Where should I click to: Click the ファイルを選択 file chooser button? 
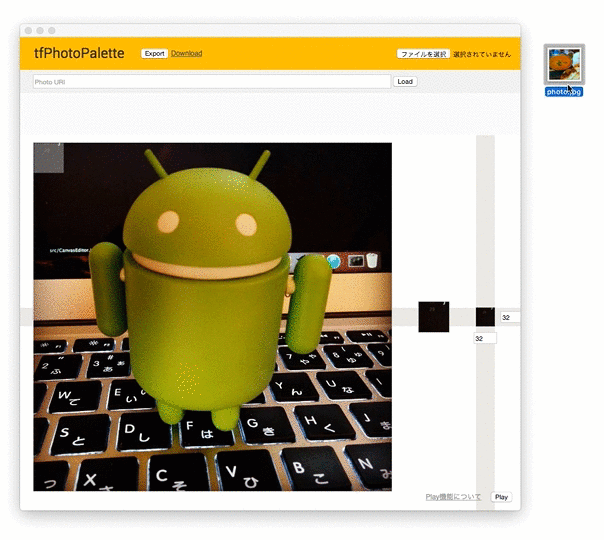coord(423,54)
